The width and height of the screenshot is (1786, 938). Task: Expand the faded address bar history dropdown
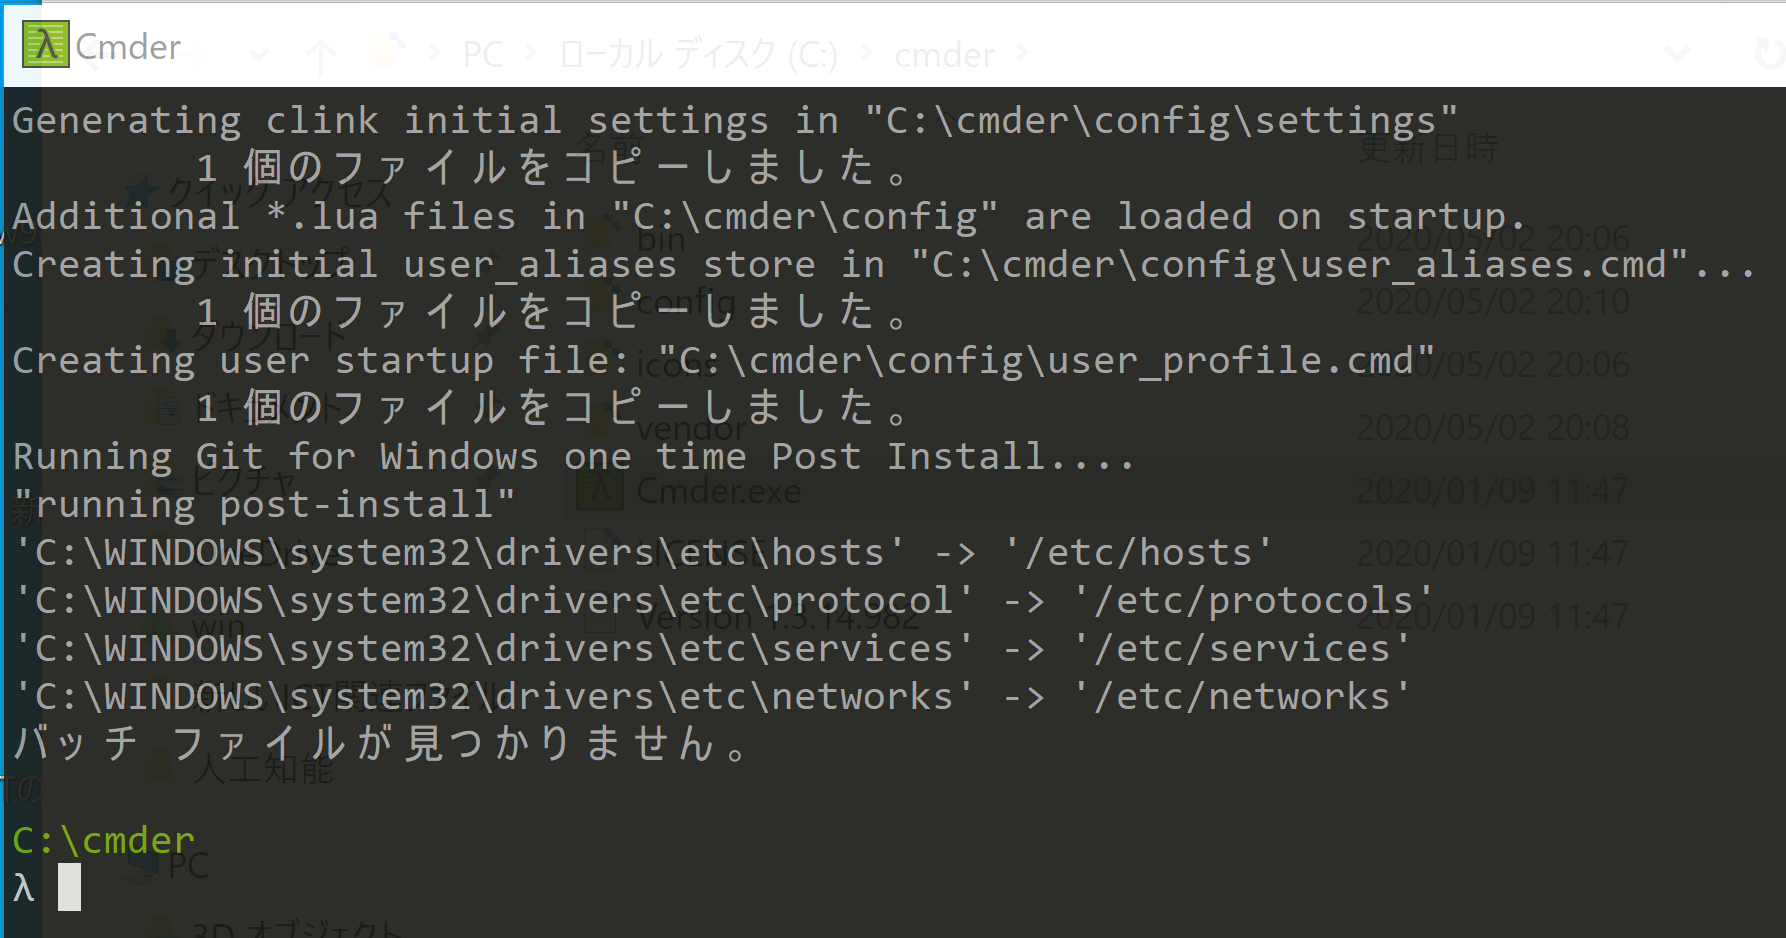click(1677, 53)
